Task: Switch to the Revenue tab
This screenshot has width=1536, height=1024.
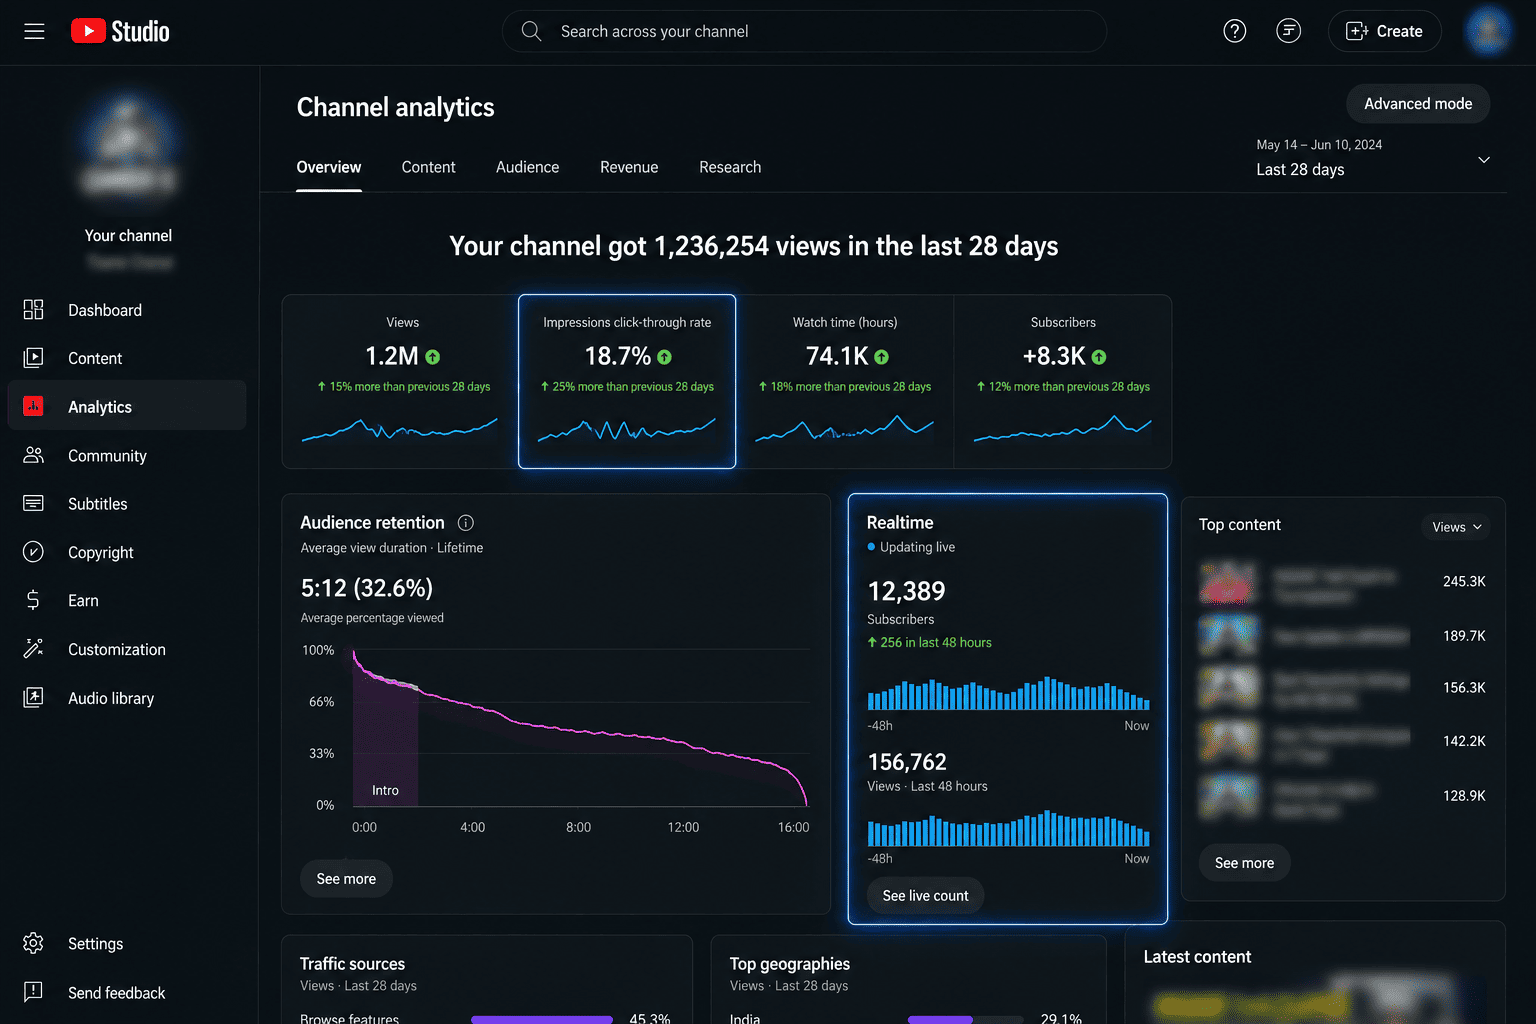Action: [629, 167]
